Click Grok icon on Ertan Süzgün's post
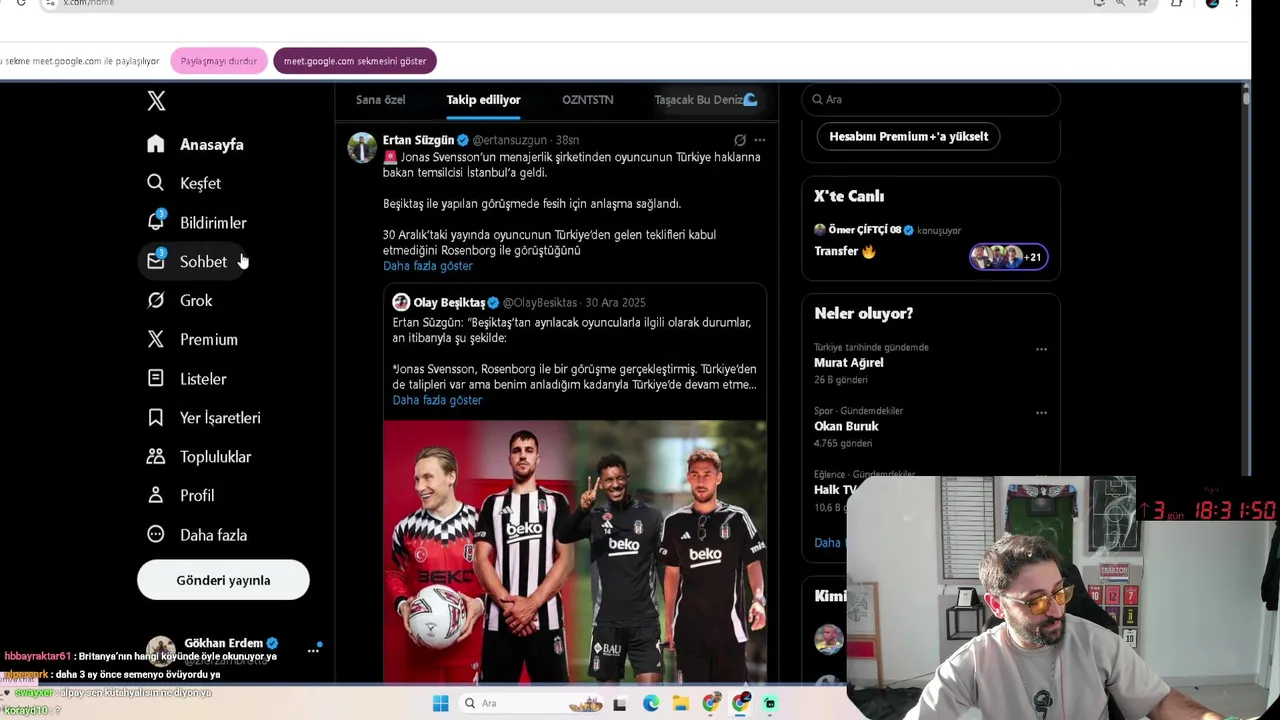Image resolution: width=1280 pixels, height=720 pixels. 740,140
